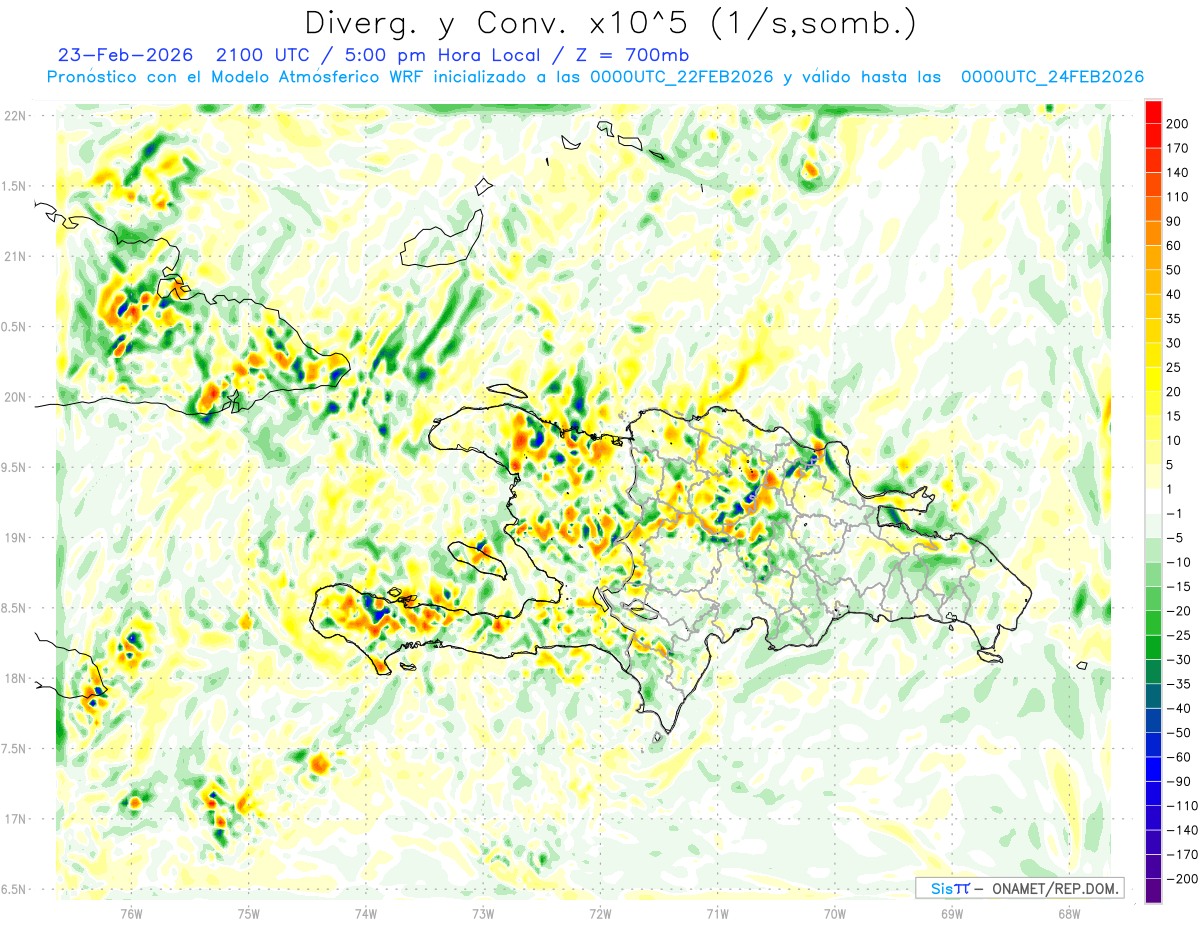
Task: Click the '1.5N' latitude label
Action: coord(15,186)
